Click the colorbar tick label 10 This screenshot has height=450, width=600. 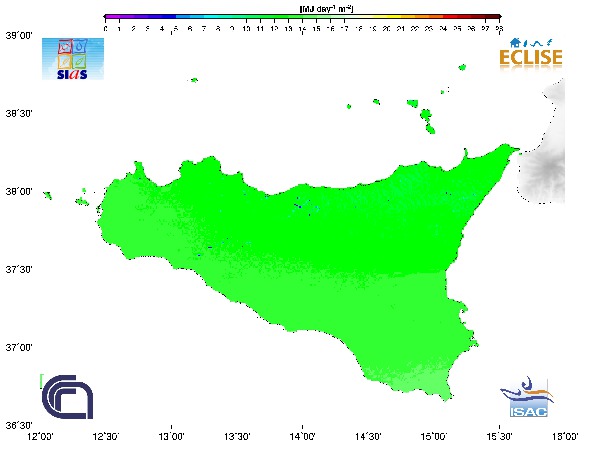pos(246,29)
